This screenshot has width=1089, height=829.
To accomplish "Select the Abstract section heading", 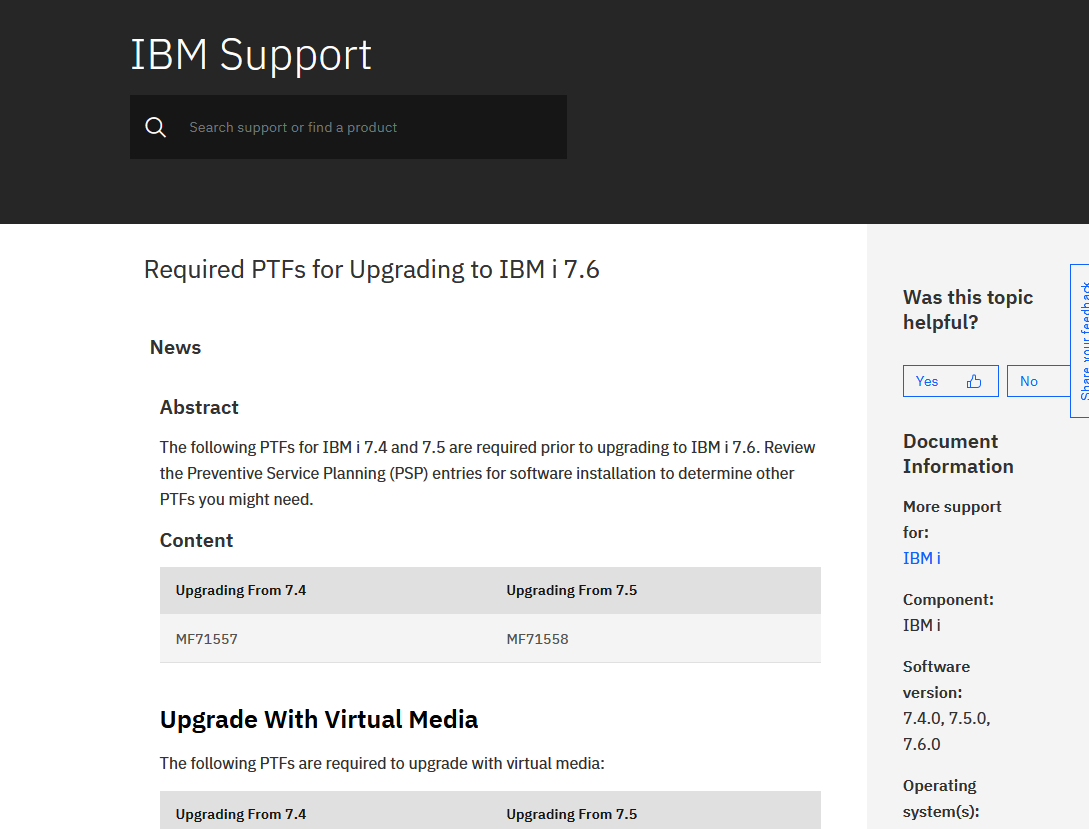I will 199,407.
